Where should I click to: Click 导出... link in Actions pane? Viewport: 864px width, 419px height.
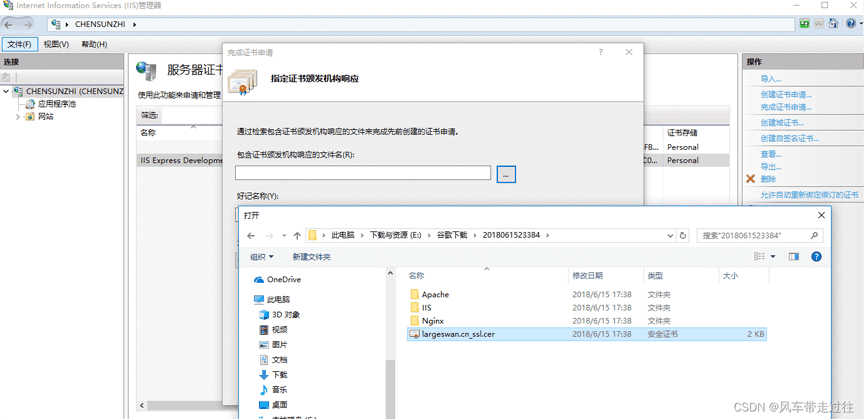click(771, 166)
